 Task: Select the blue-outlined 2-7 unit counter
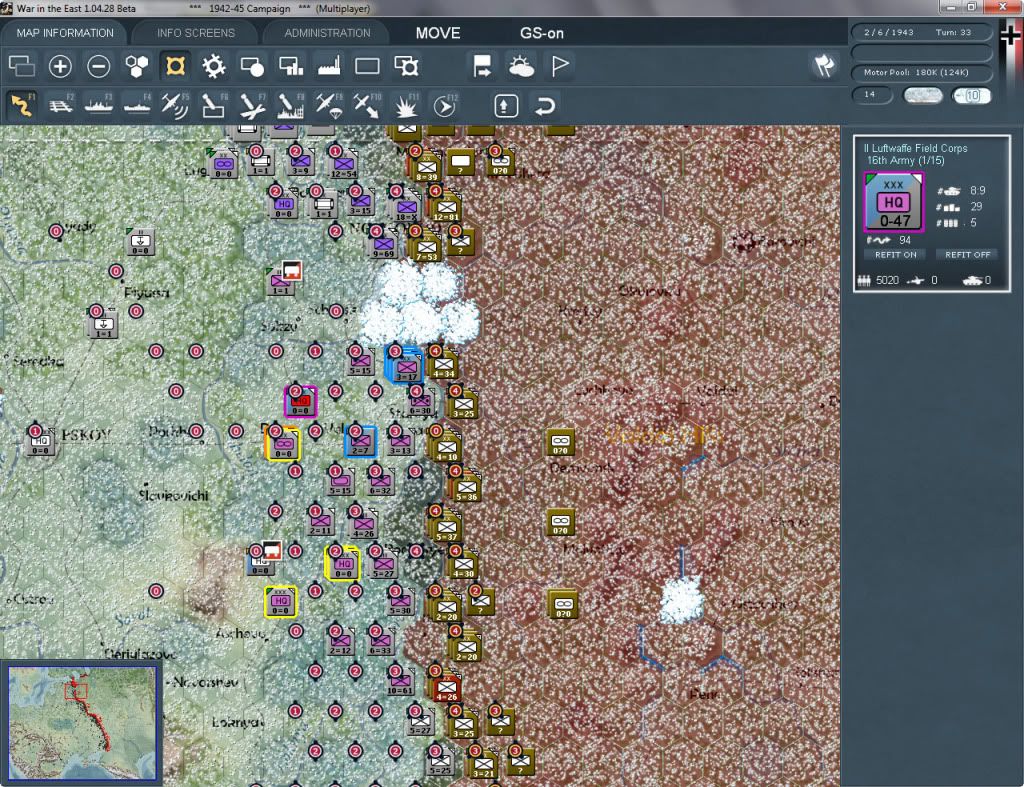tap(360, 442)
